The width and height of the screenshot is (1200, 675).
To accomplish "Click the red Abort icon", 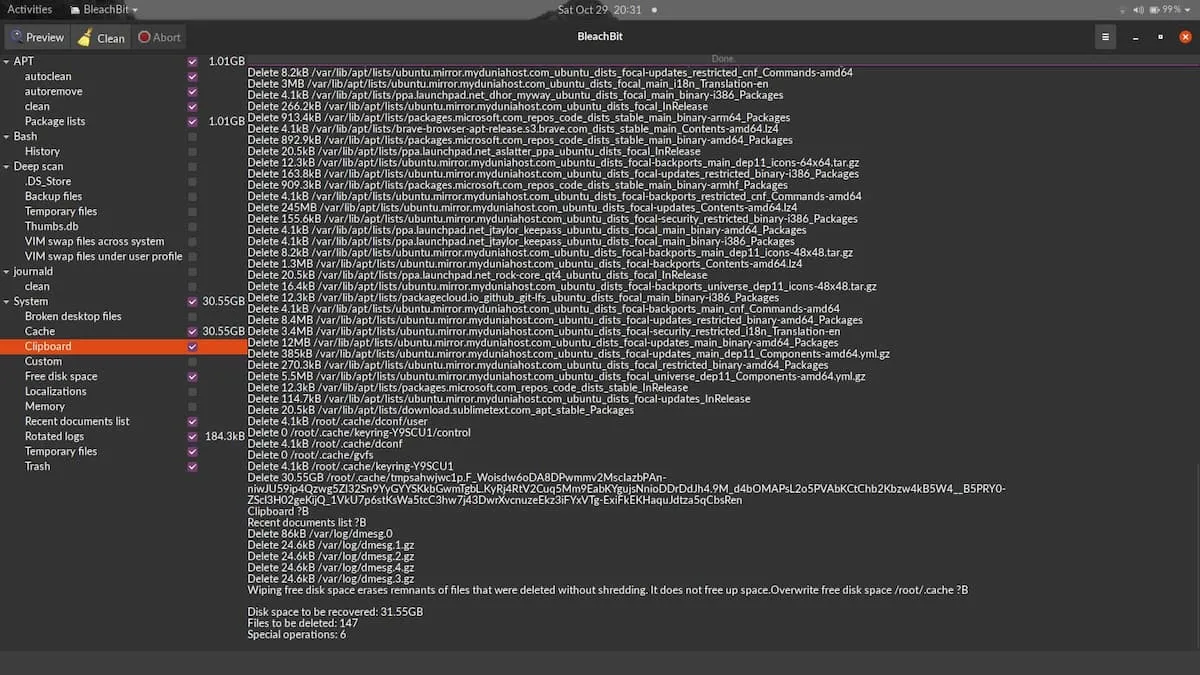I will pyautogui.click(x=144, y=37).
